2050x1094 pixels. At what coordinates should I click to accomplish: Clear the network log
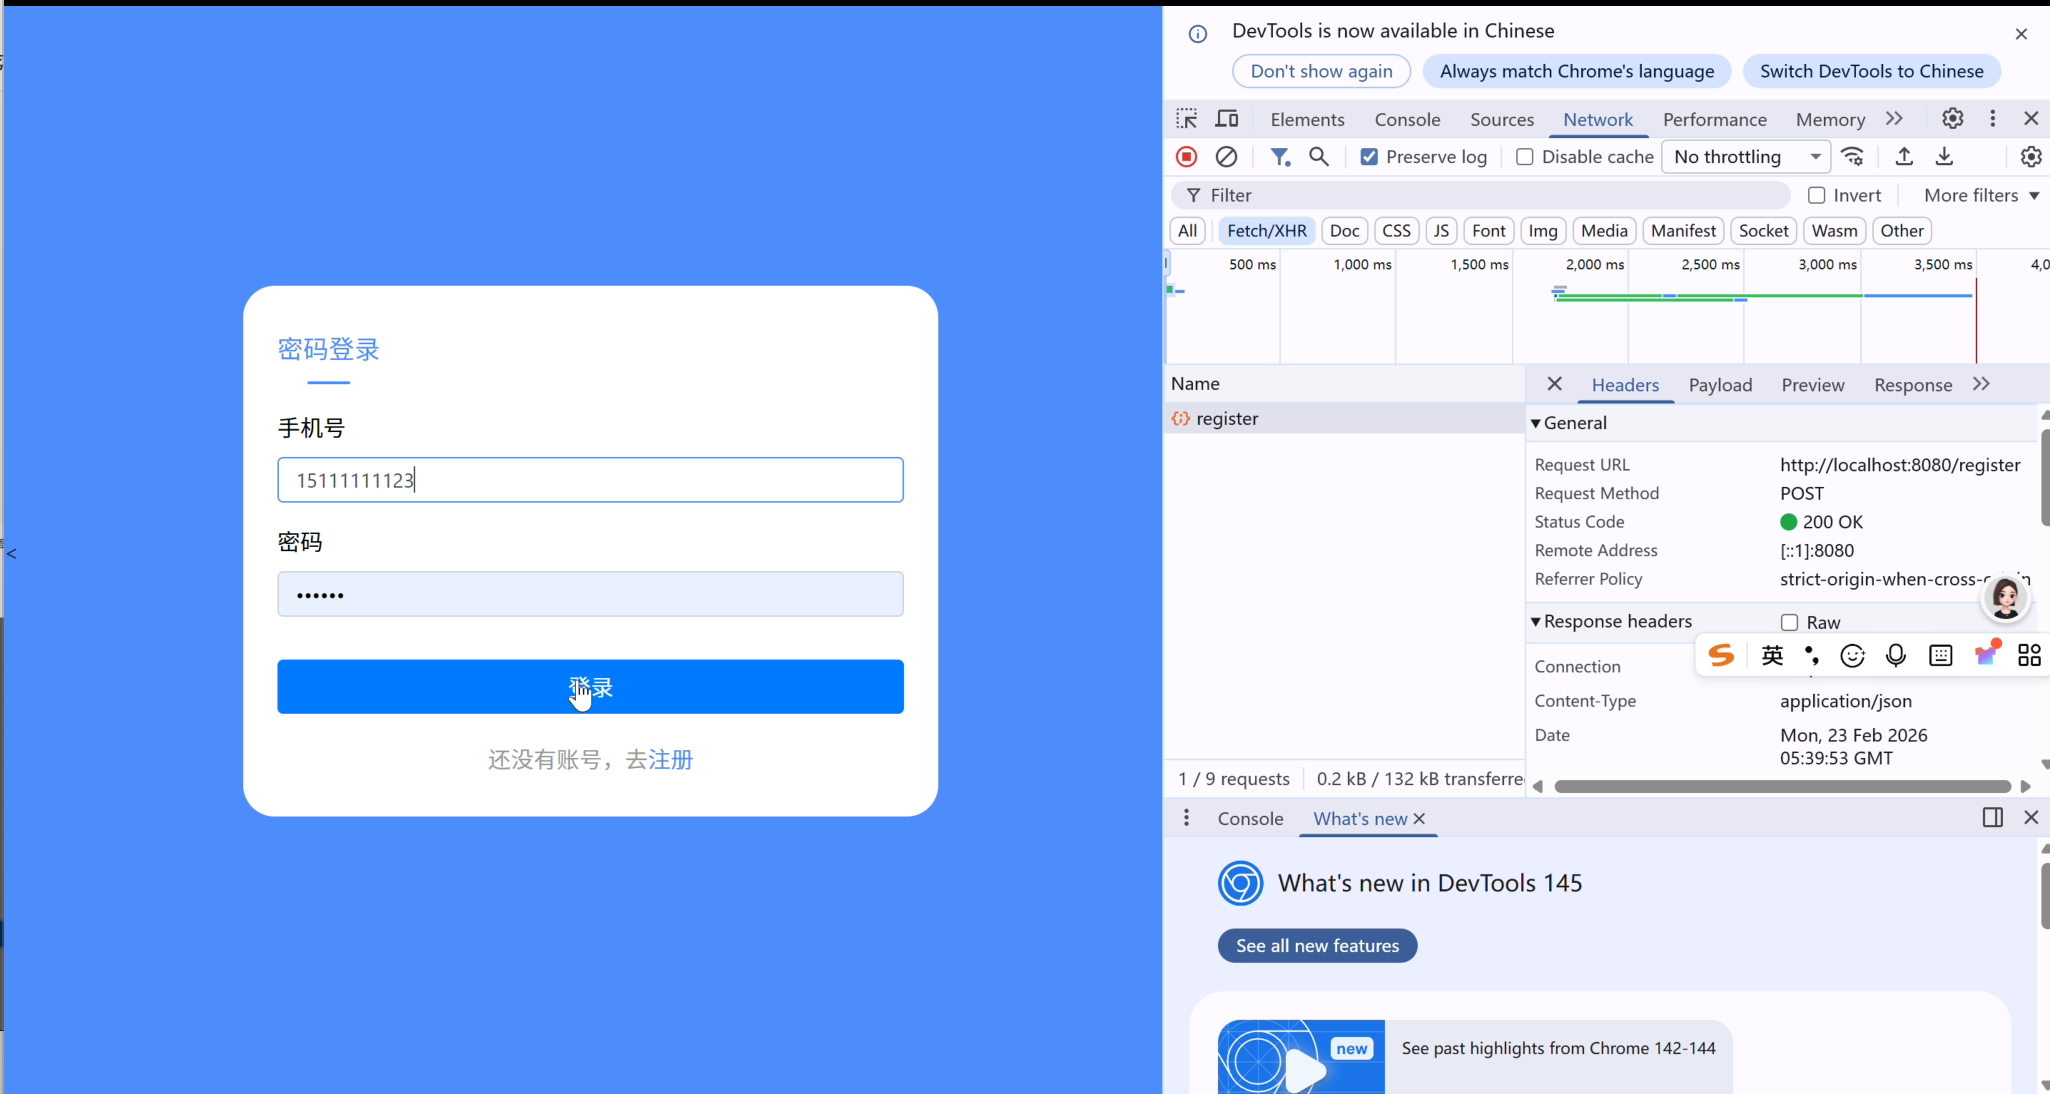1226,157
